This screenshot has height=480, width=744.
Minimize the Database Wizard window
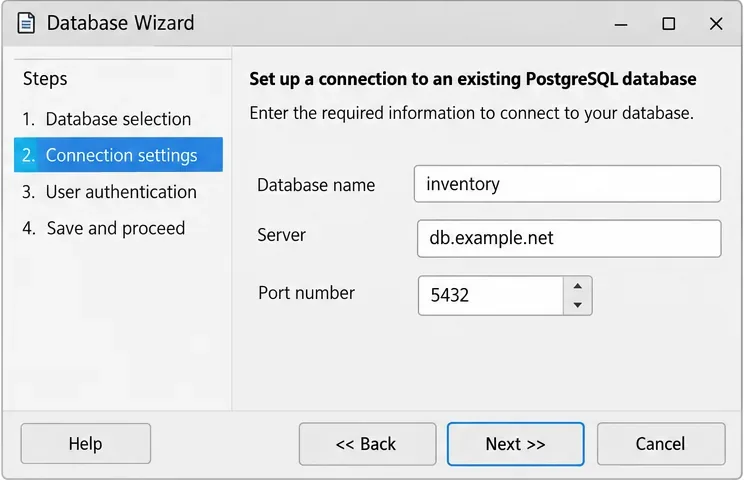(x=621, y=24)
